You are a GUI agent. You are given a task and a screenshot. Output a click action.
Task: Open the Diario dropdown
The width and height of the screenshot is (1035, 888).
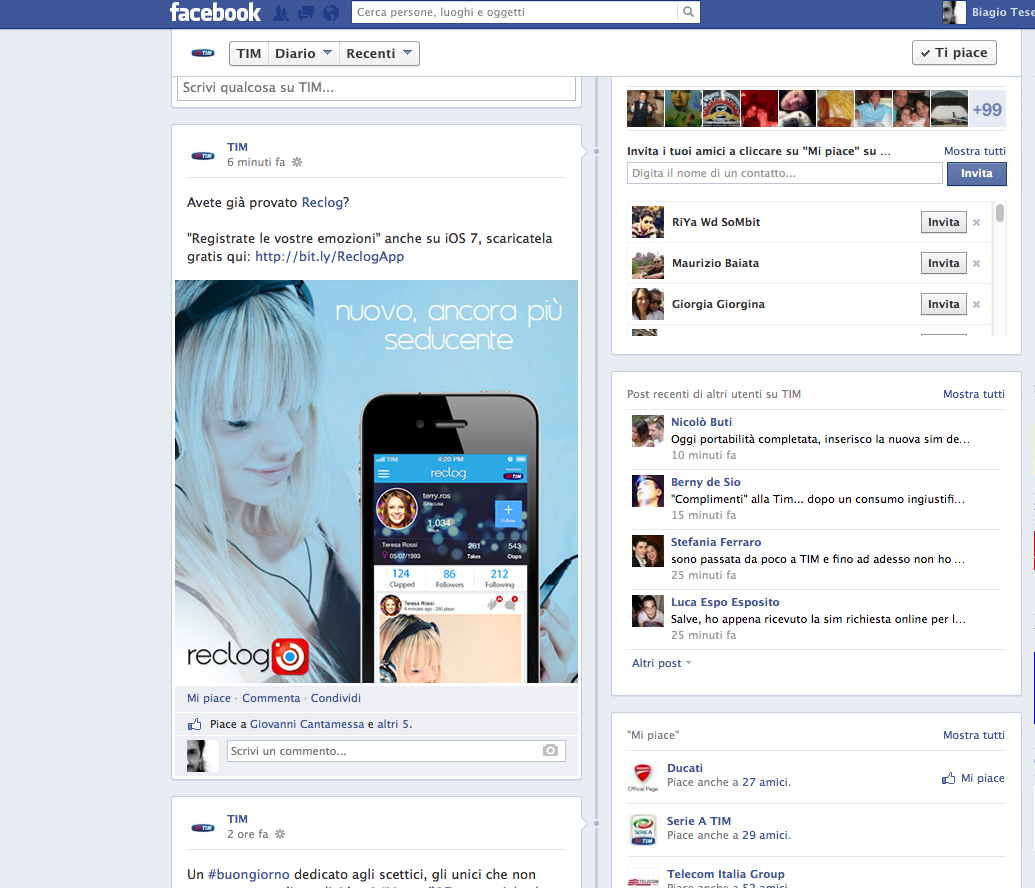[304, 53]
